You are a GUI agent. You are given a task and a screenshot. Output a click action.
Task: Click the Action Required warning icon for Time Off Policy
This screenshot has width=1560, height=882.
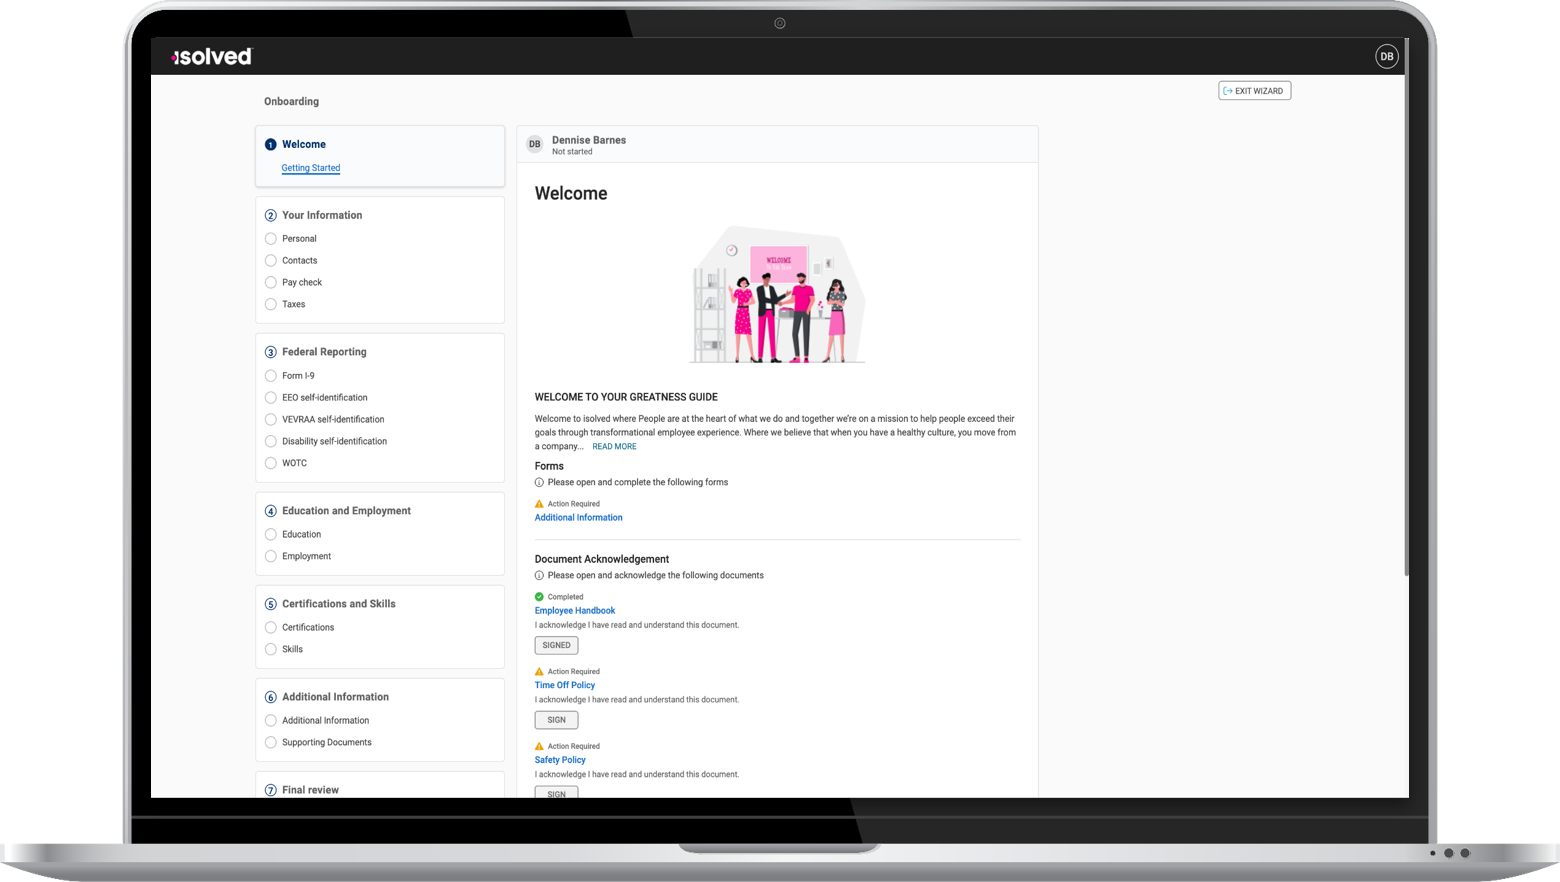(538, 671)
